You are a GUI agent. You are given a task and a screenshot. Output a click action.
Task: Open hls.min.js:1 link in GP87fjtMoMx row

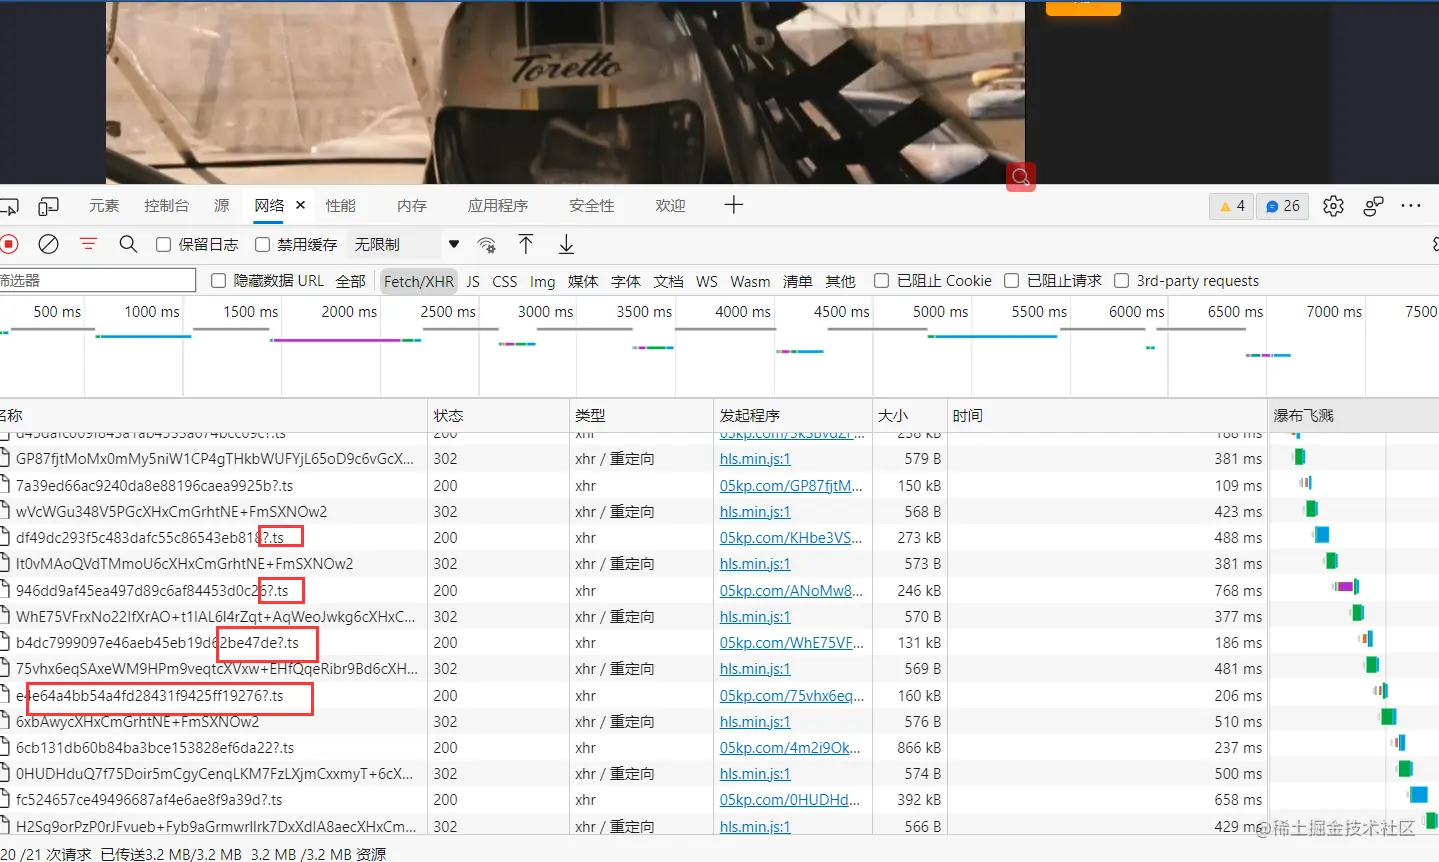click(755, 459)
